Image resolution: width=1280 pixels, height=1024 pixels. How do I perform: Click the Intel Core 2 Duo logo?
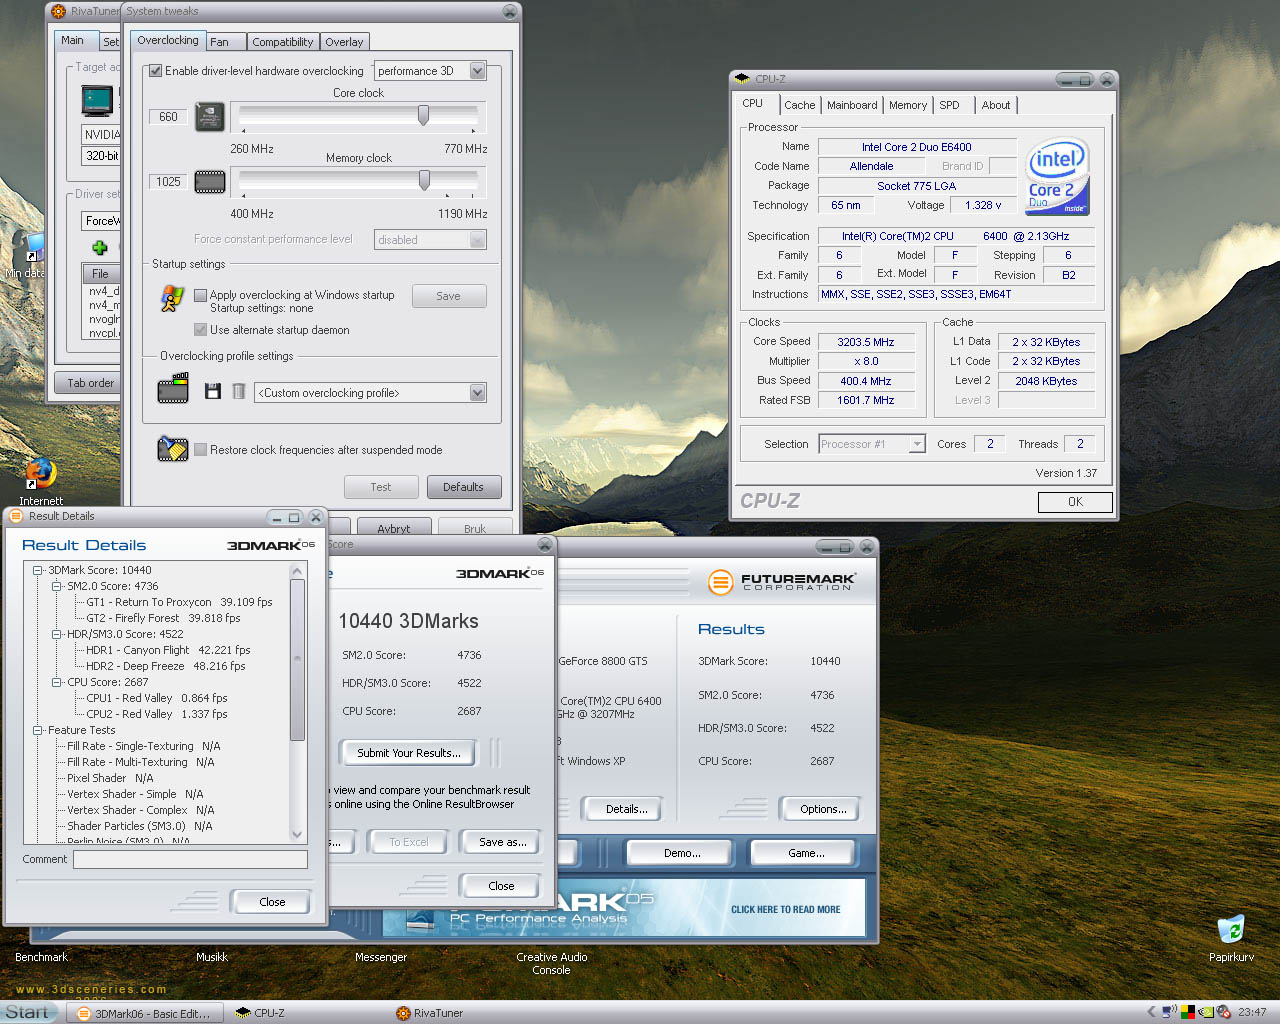(1057, 178)
